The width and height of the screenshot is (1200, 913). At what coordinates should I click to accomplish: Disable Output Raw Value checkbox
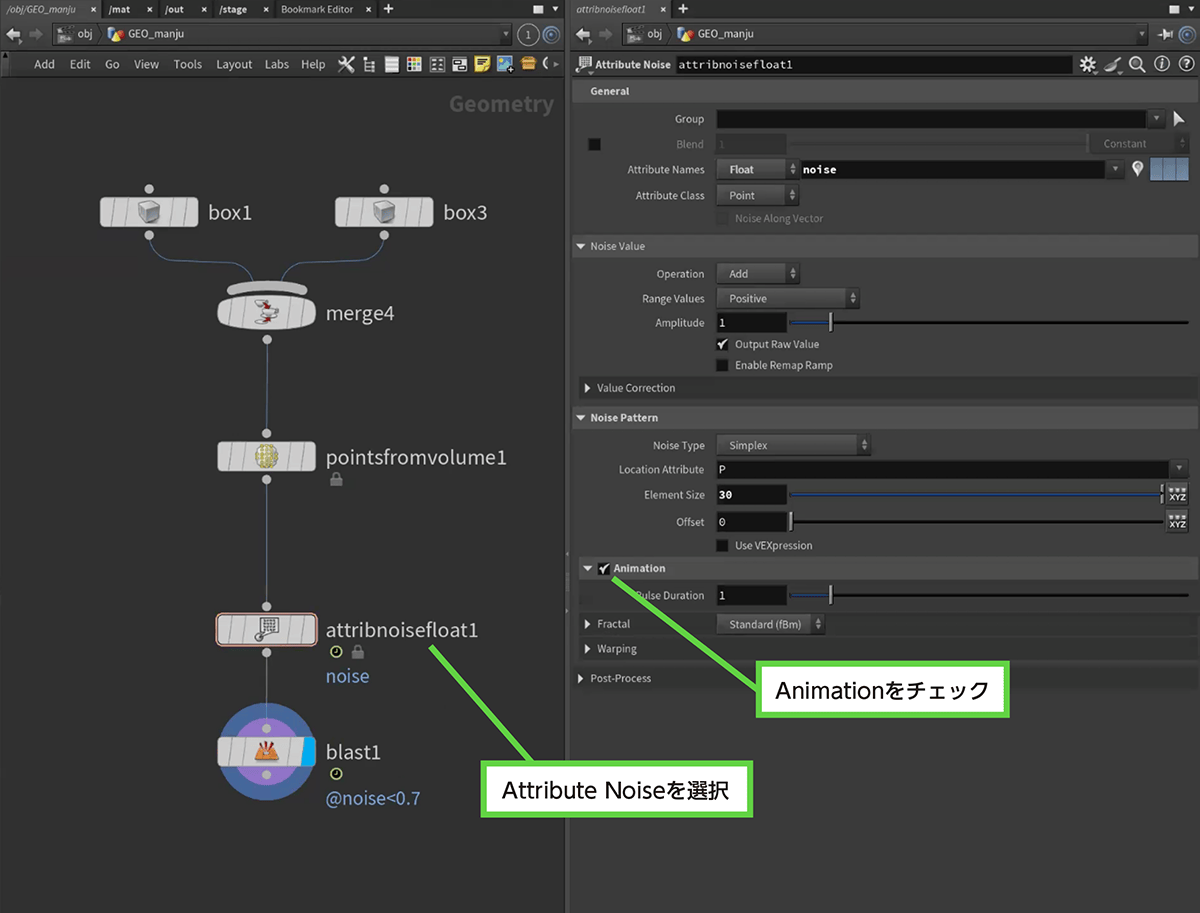723,344
